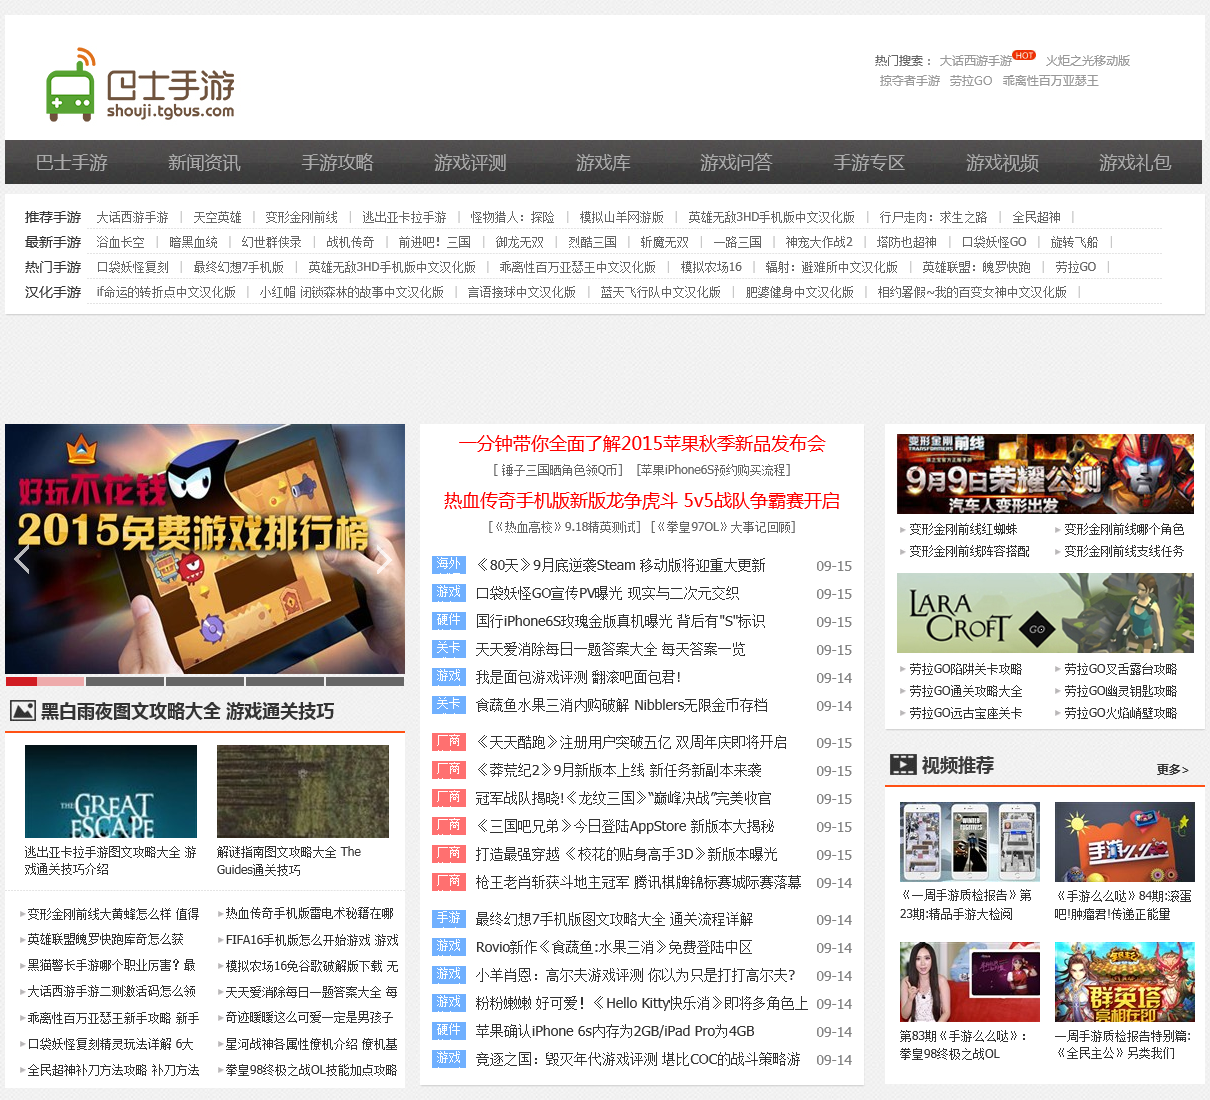Open news 竞逐之国 游戏评测

click(638, 1059)
